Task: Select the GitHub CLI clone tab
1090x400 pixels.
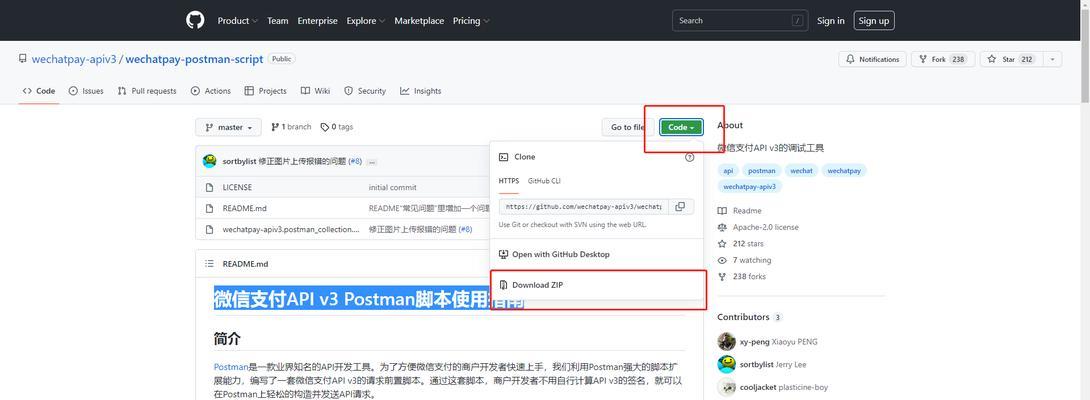Action: (x=544, y=181)
